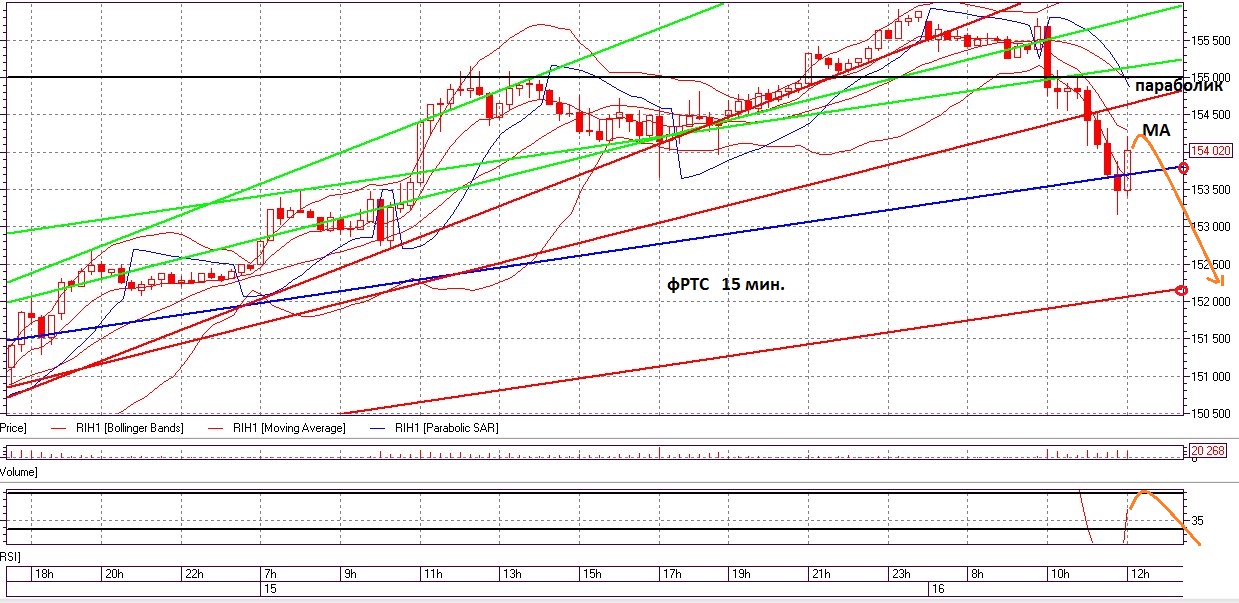Pick the 150 500 price axis label
1239x603 pixels.
pos(1209,413)
